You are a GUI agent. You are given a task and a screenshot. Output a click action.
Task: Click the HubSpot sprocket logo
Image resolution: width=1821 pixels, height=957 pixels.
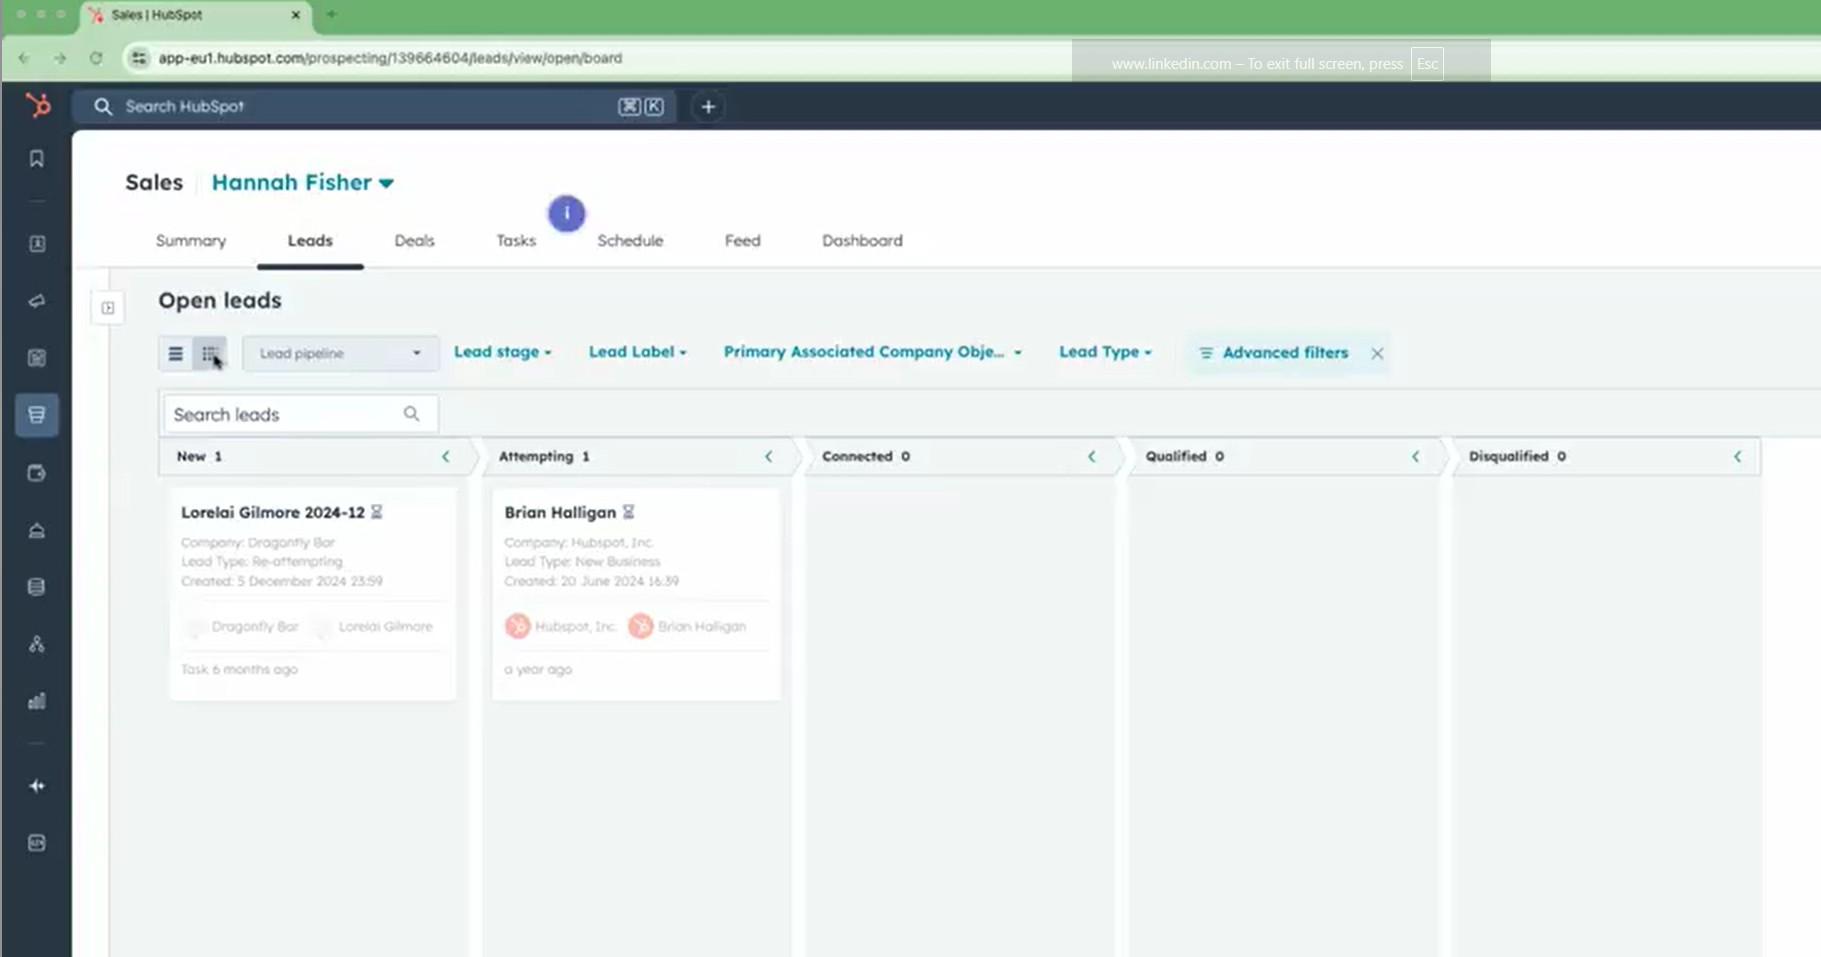coord(37,105)
